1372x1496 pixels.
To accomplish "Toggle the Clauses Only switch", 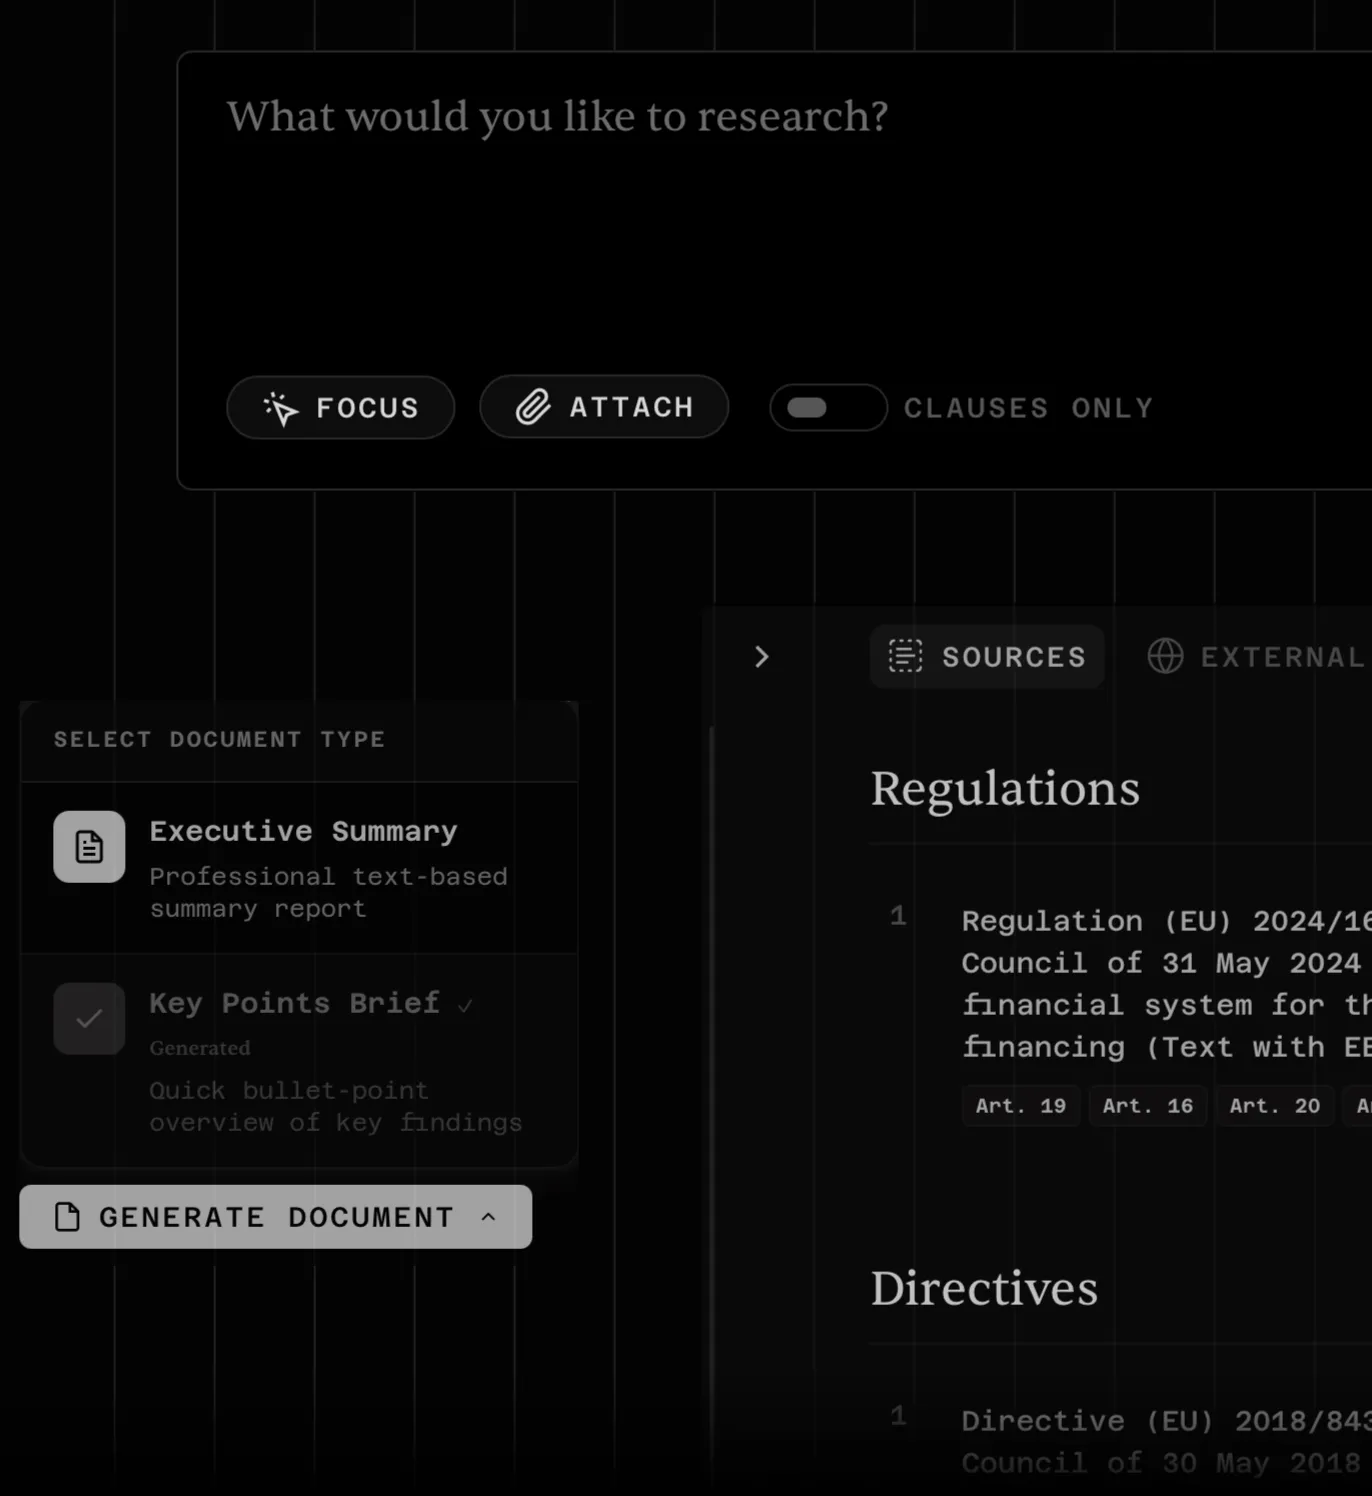I will 828,408.
